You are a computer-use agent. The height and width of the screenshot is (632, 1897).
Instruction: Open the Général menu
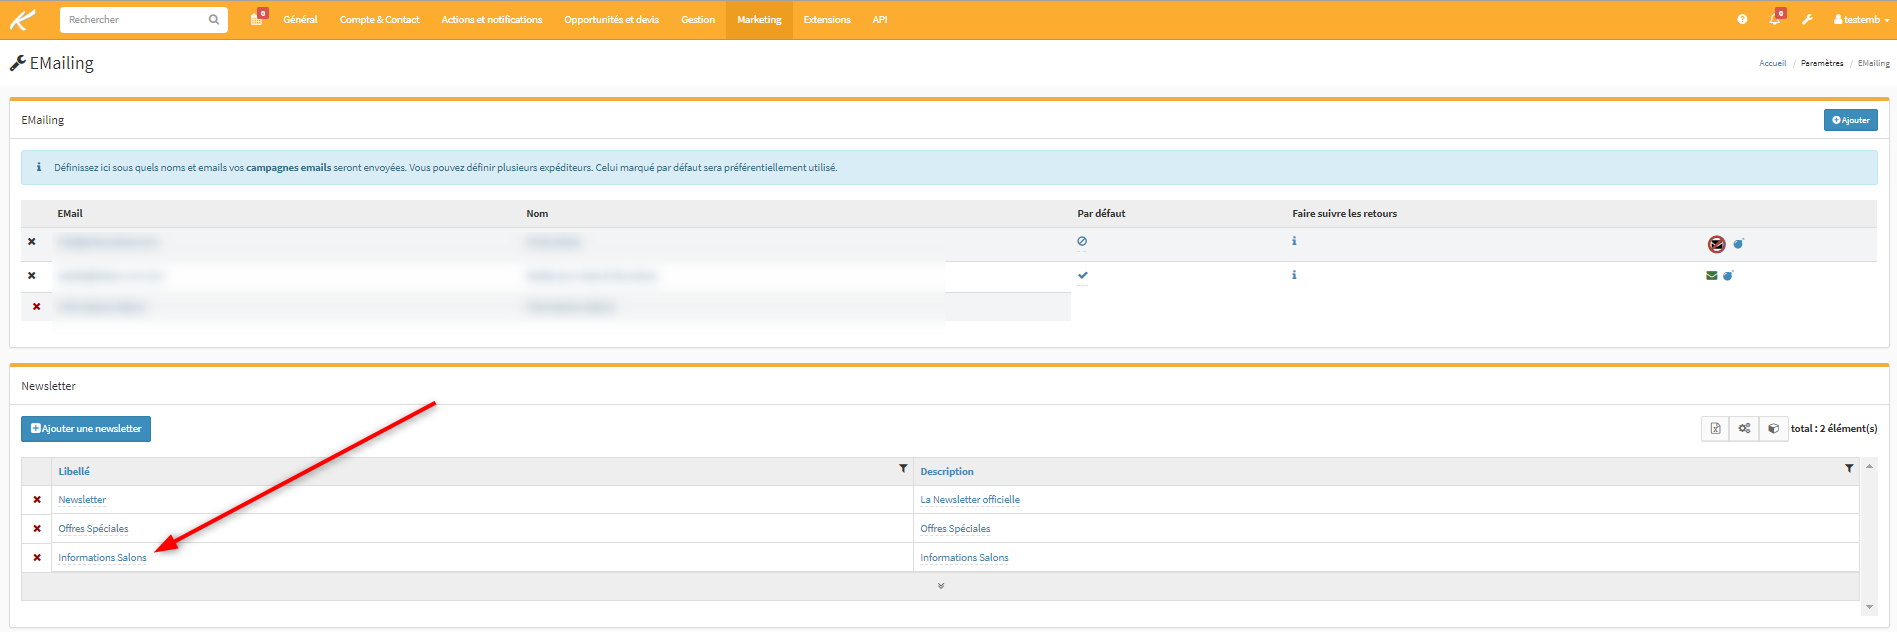coord(300,20)
